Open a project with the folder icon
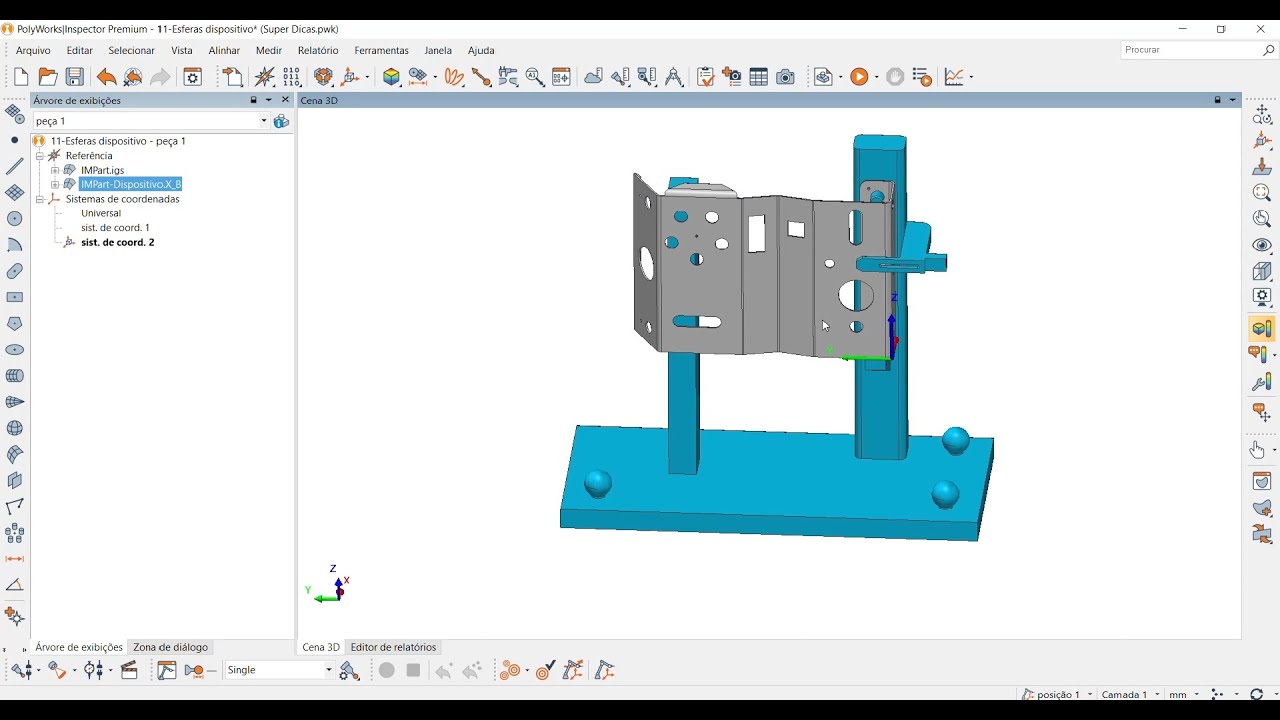1280x720 pixels. point(48,77)
